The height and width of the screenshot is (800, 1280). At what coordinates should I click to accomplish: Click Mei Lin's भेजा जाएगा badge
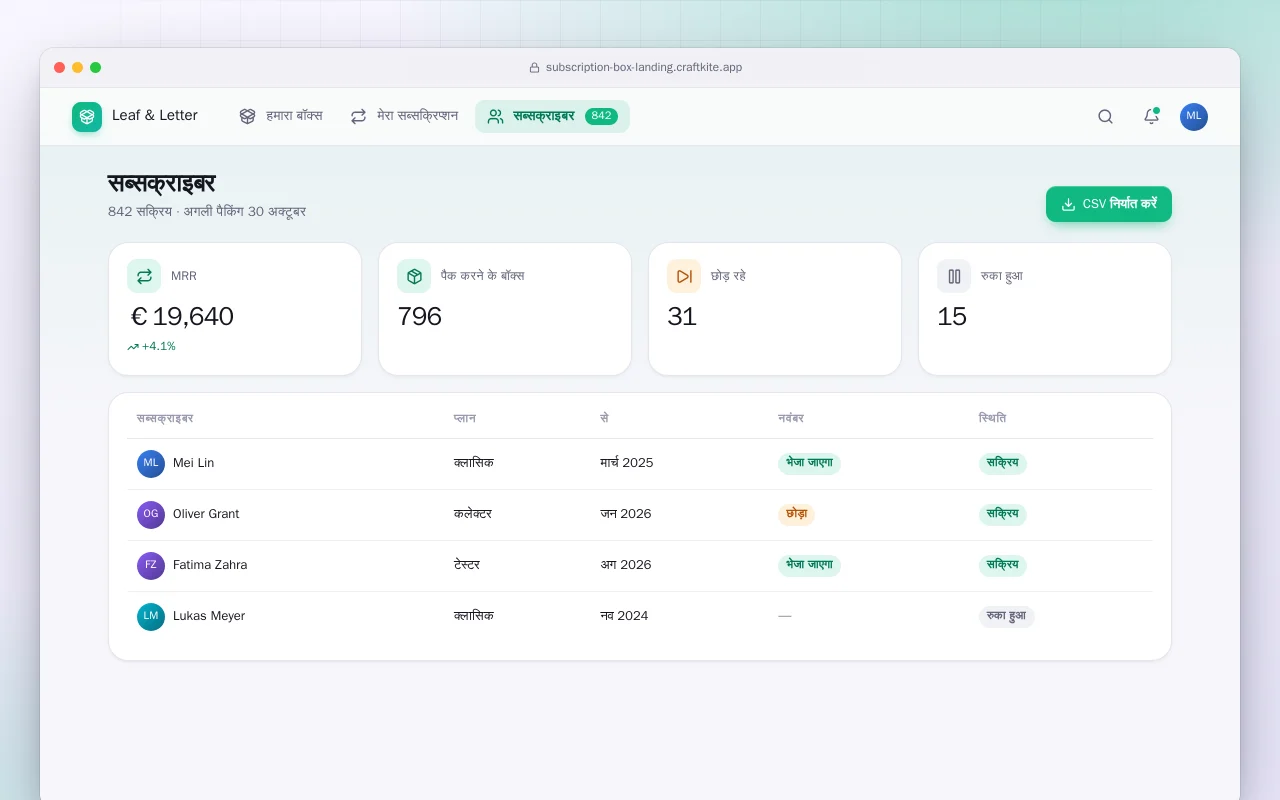coord(809,464)
